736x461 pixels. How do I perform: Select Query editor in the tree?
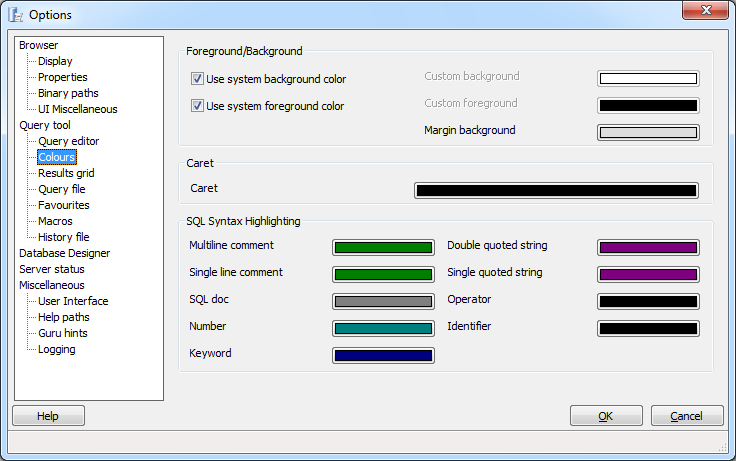[68, 141]
